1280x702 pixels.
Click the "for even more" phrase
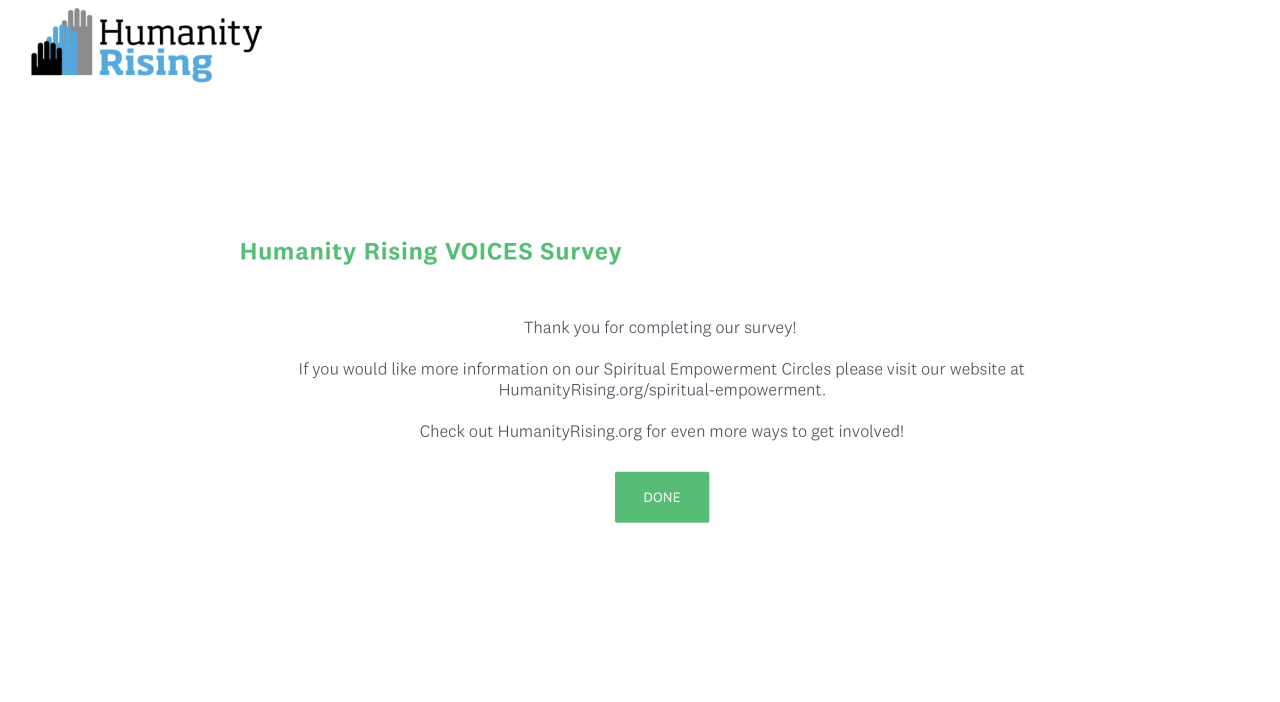point(696,432)
